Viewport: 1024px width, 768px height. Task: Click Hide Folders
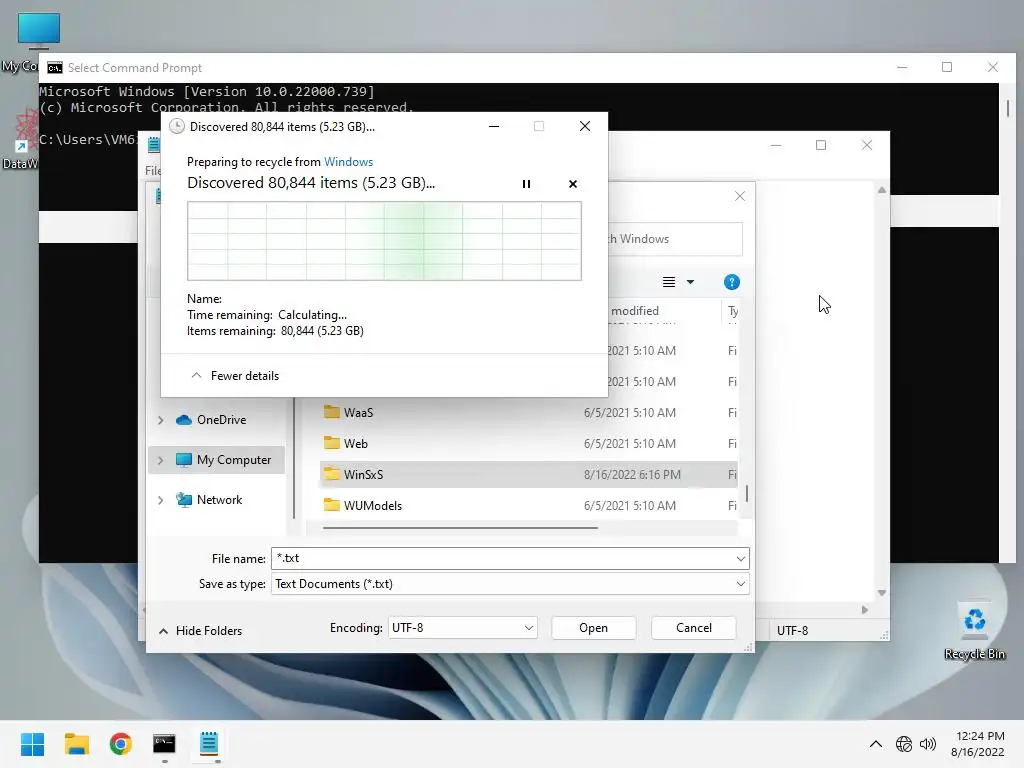tap(200, 631)
